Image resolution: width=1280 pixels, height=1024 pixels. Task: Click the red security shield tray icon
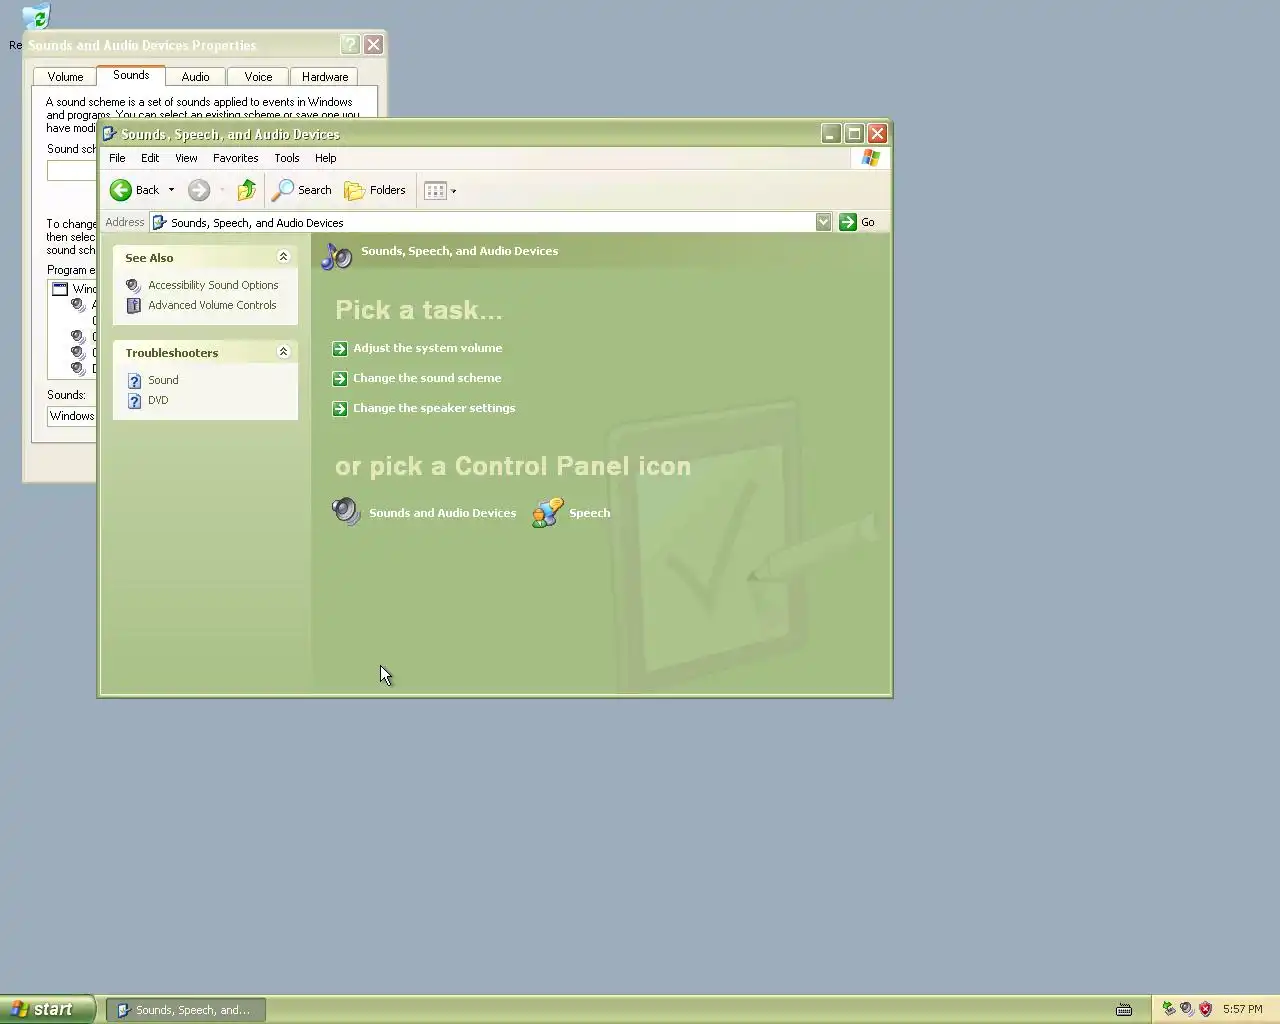tap(1205, 1009)
